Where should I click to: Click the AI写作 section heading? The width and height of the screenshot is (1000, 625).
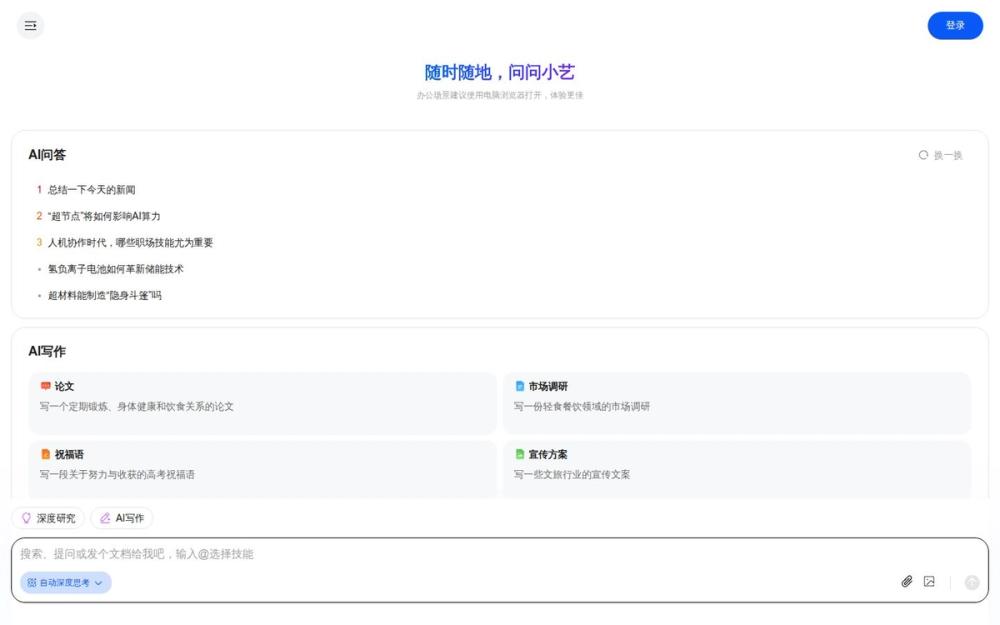point(47,351)
